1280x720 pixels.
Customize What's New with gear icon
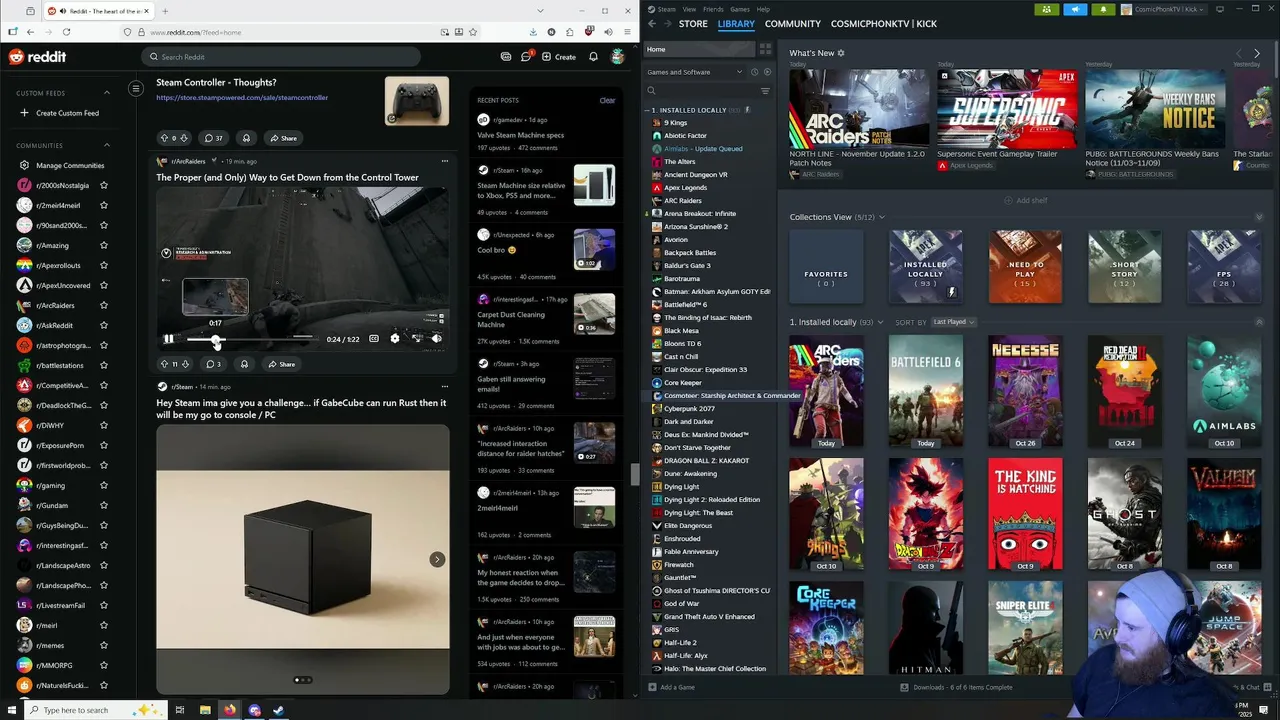841,53
